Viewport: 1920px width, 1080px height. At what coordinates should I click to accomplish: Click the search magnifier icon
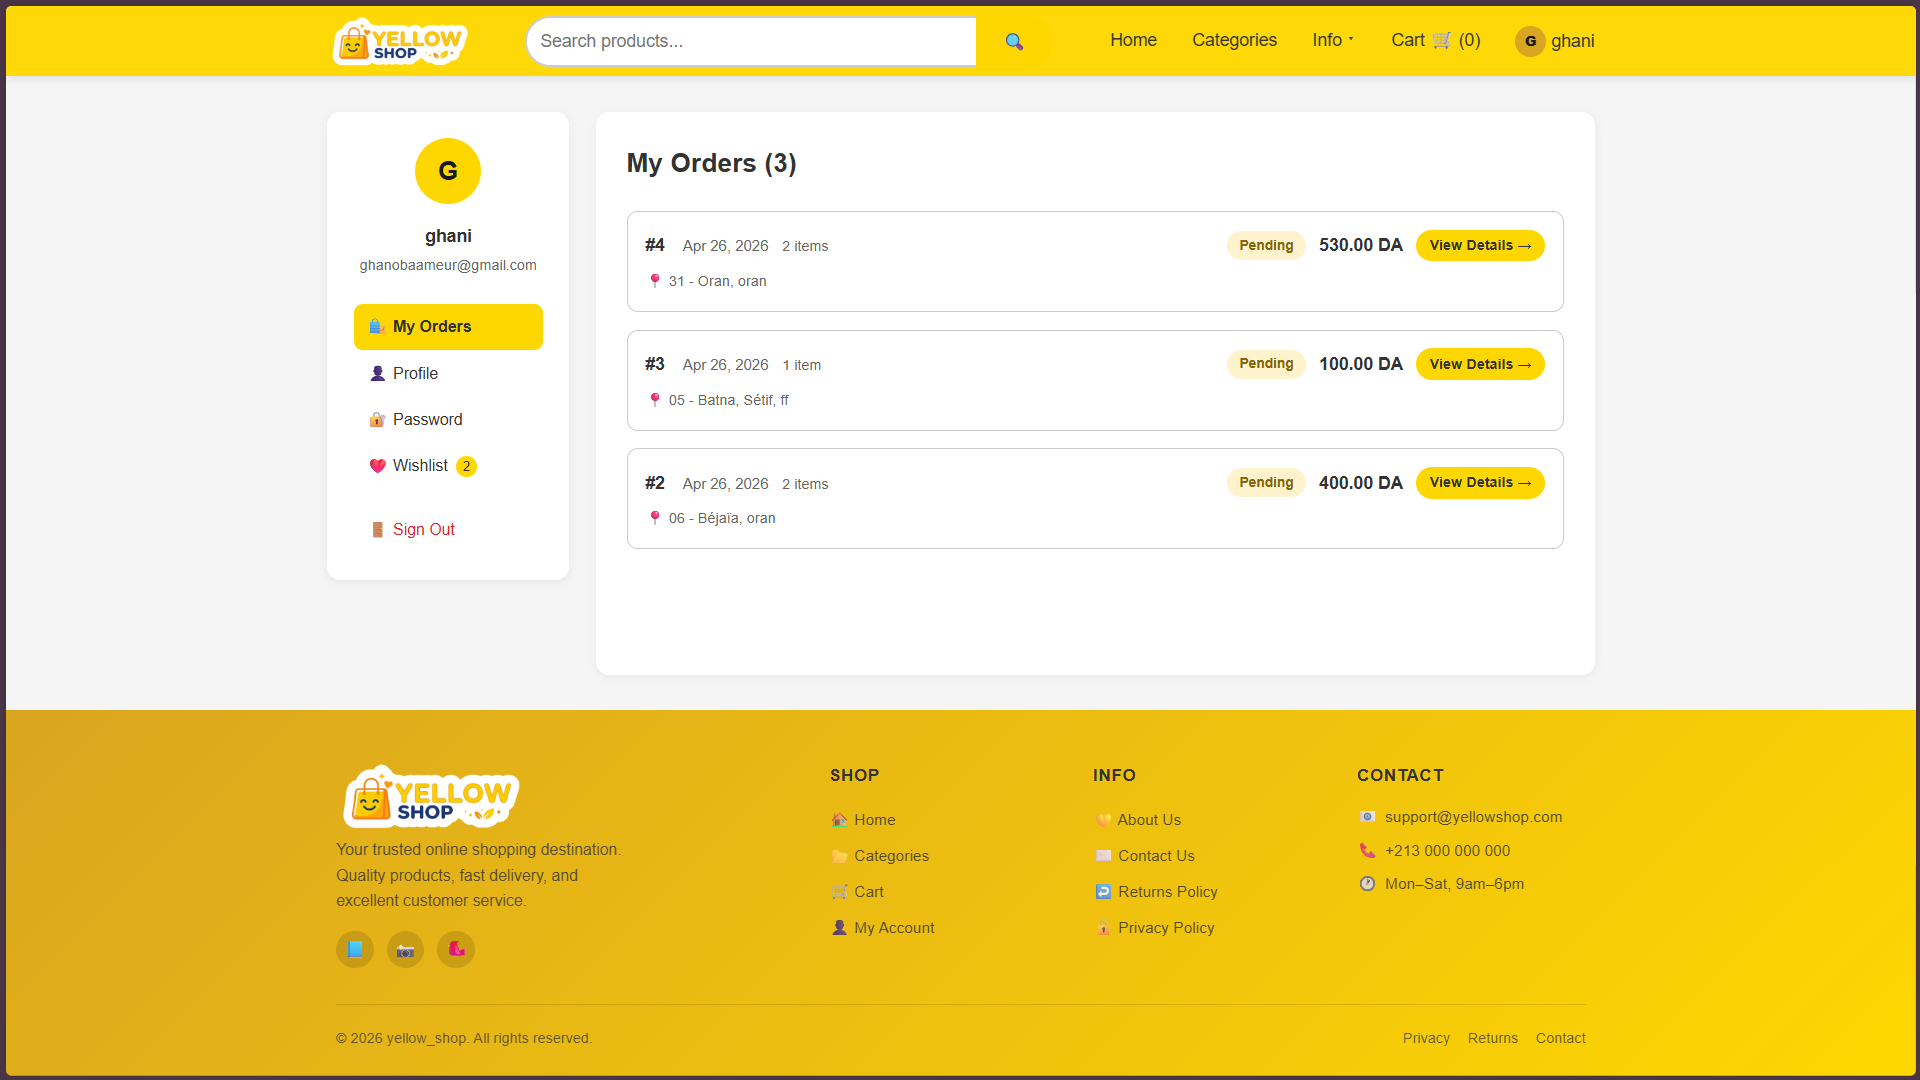1014,41
